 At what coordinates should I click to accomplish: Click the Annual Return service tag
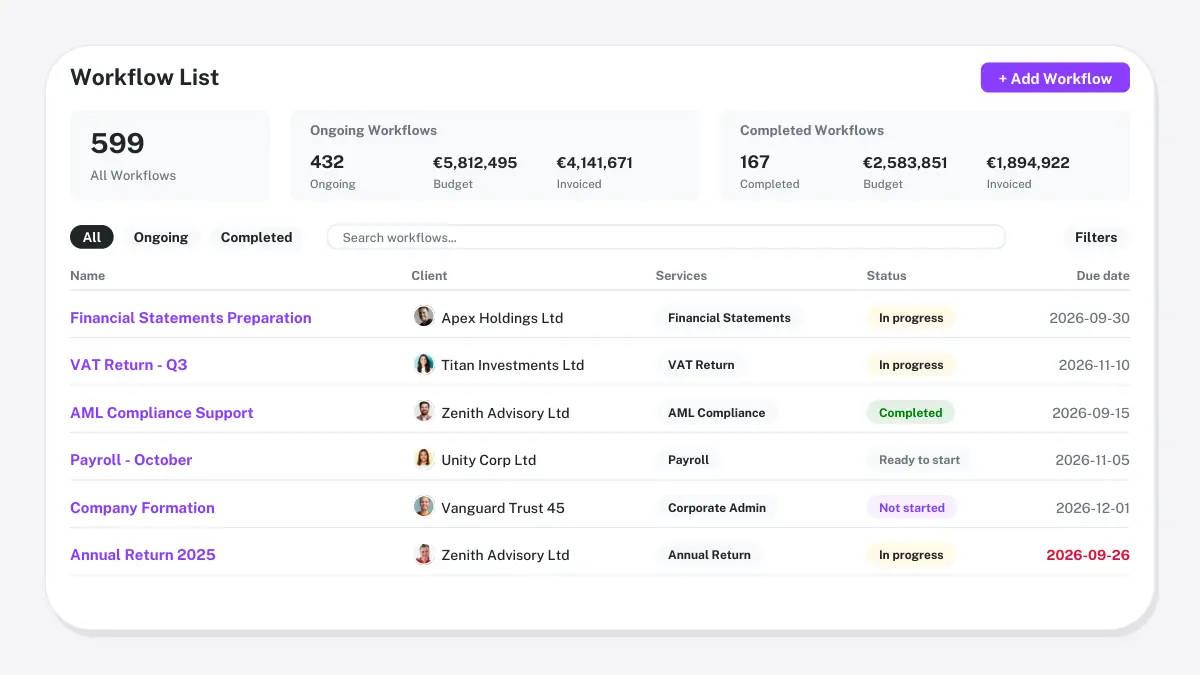click(x=709, y=555)
